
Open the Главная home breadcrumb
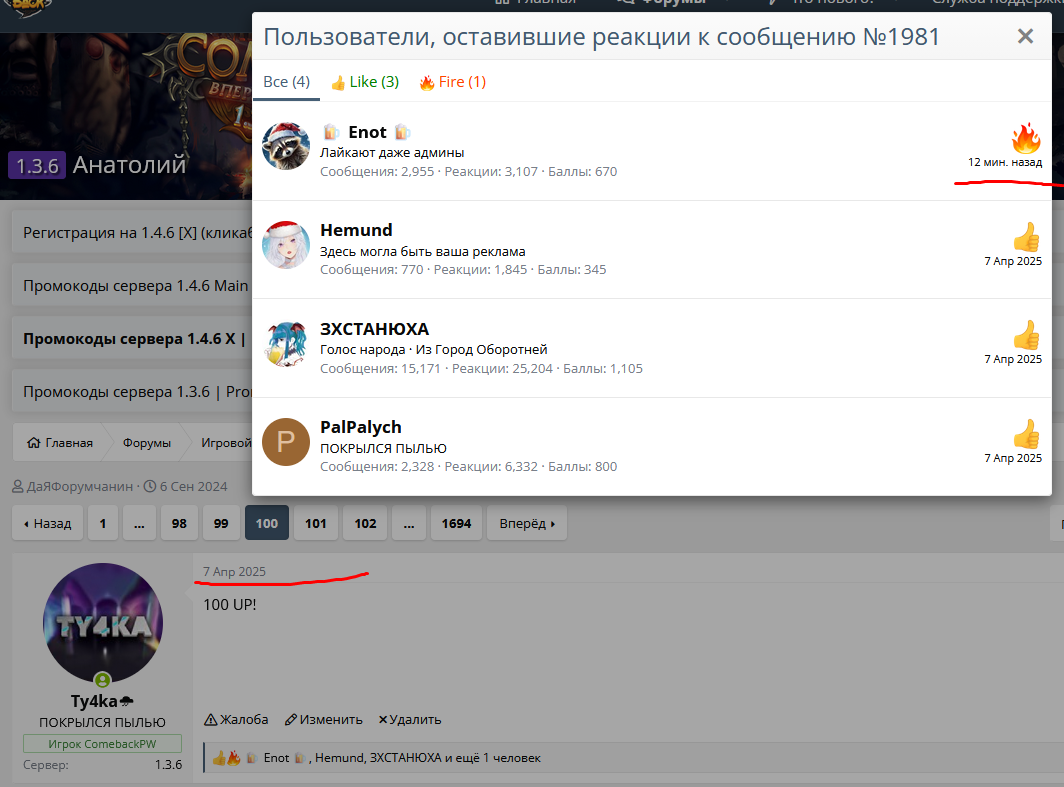[60, 442]
